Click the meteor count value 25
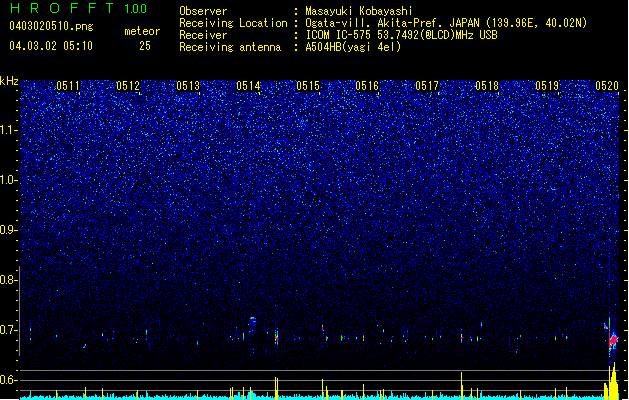629x400 pixels. tap(145, 46)
